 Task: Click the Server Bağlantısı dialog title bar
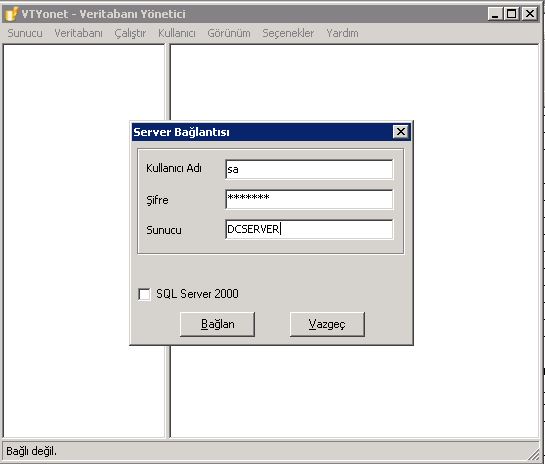tap(262, 132)
